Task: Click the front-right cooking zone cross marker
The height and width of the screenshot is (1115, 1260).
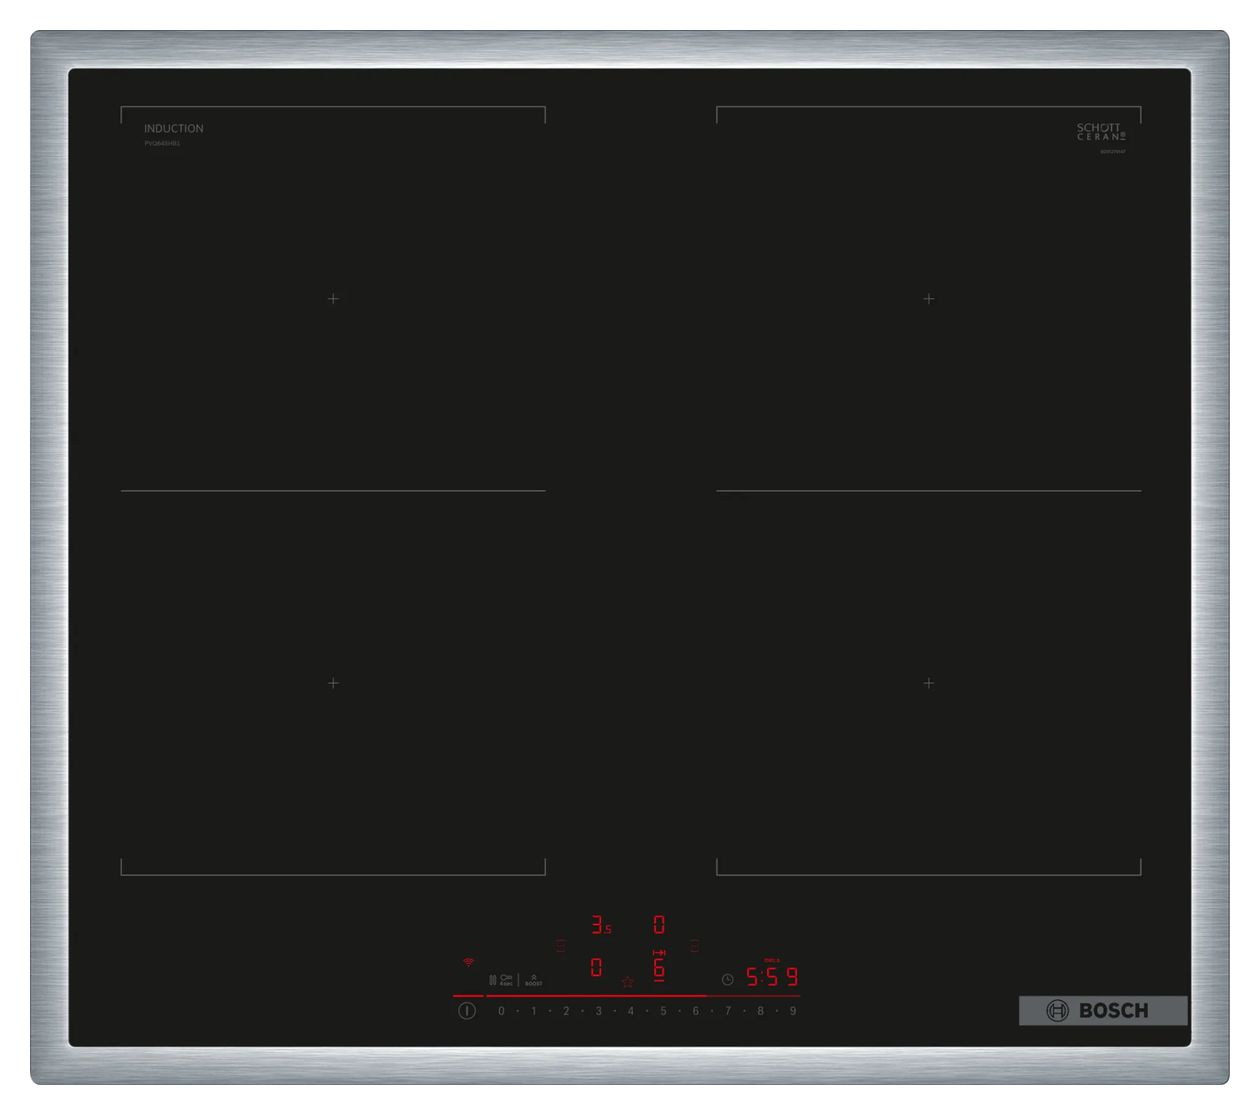Action: point(929,683)
